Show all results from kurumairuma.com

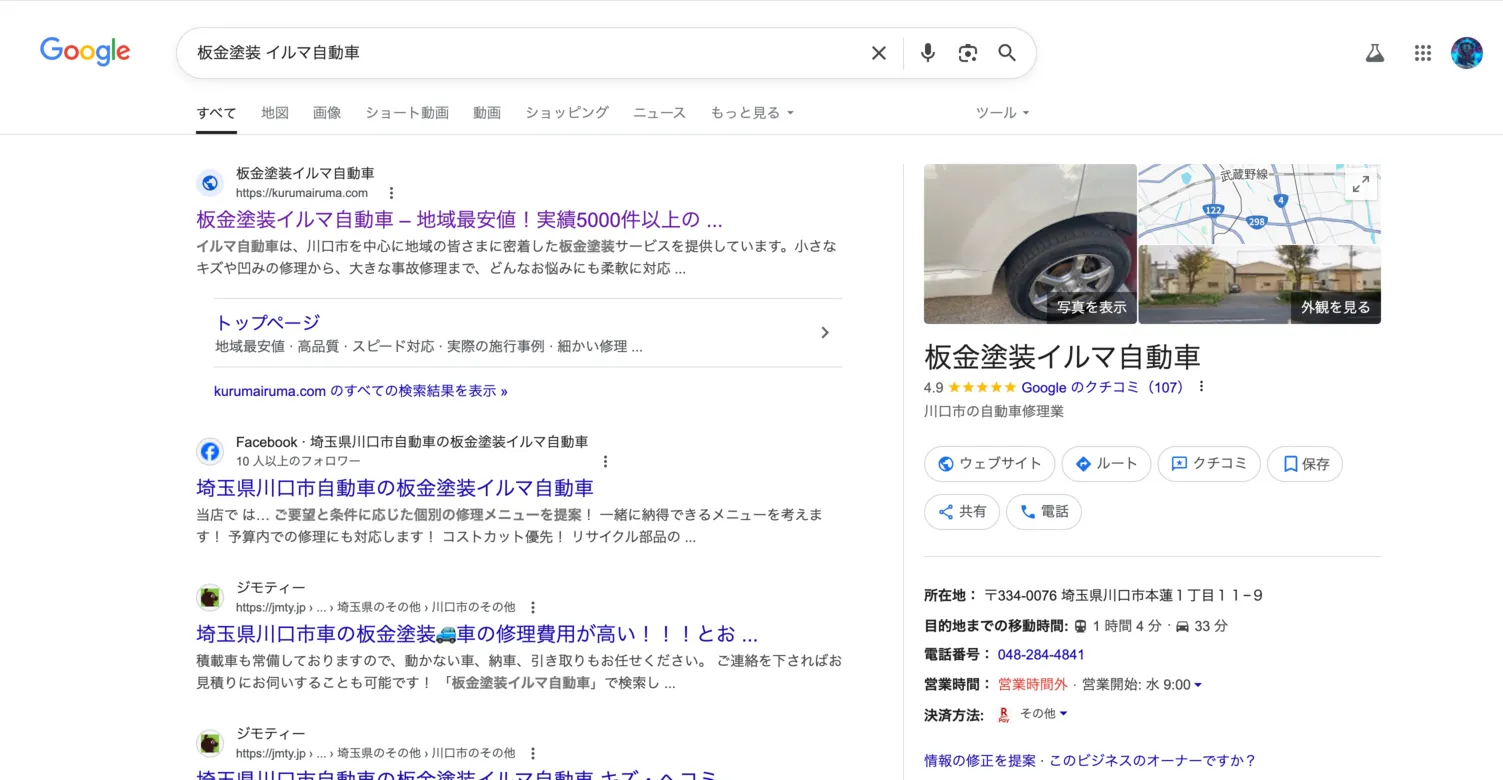(361, 391)
